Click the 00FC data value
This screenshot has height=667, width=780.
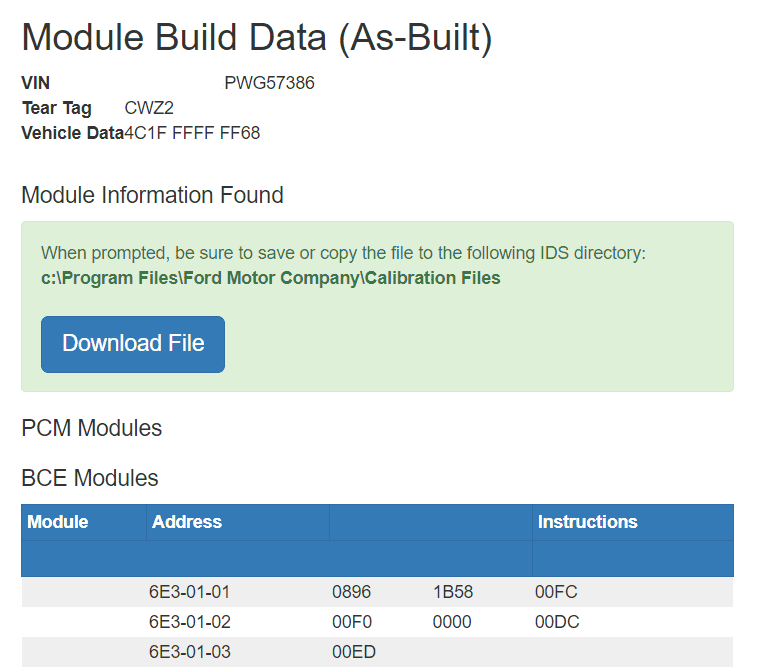[x=556, y=592]
